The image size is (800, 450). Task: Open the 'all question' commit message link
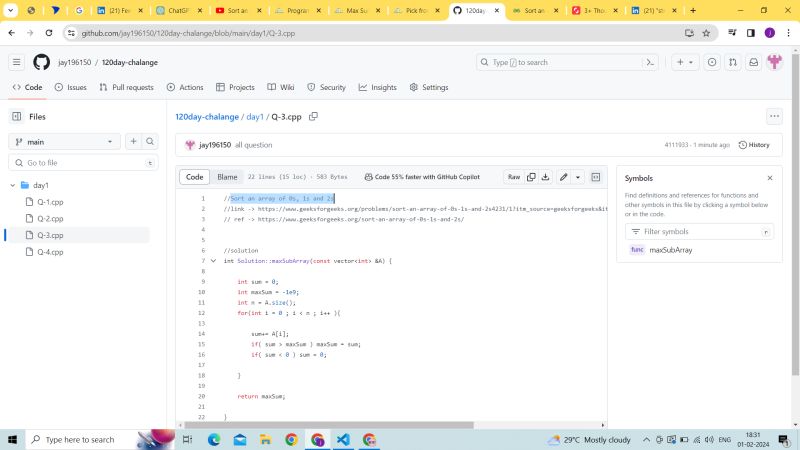(x=254, y=145)
